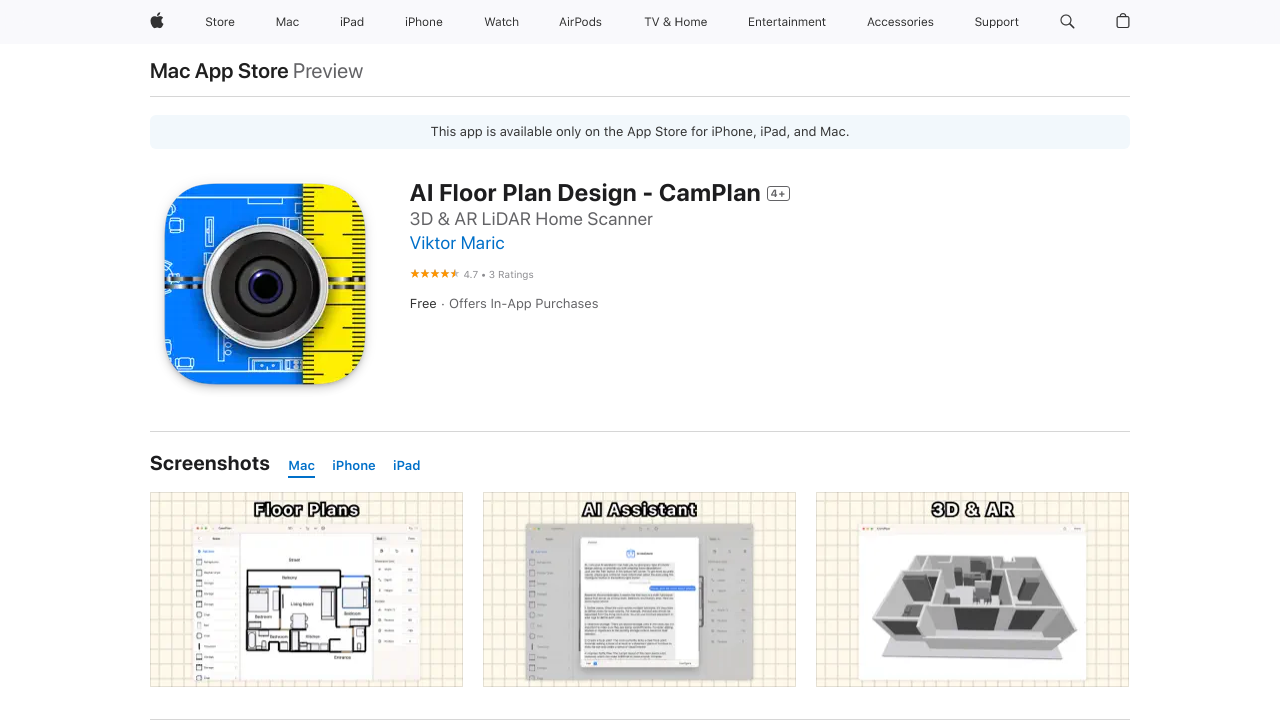Screen dimensions: 1280x720
Task: Open the AirPods menu item
Action: point(581,22)
